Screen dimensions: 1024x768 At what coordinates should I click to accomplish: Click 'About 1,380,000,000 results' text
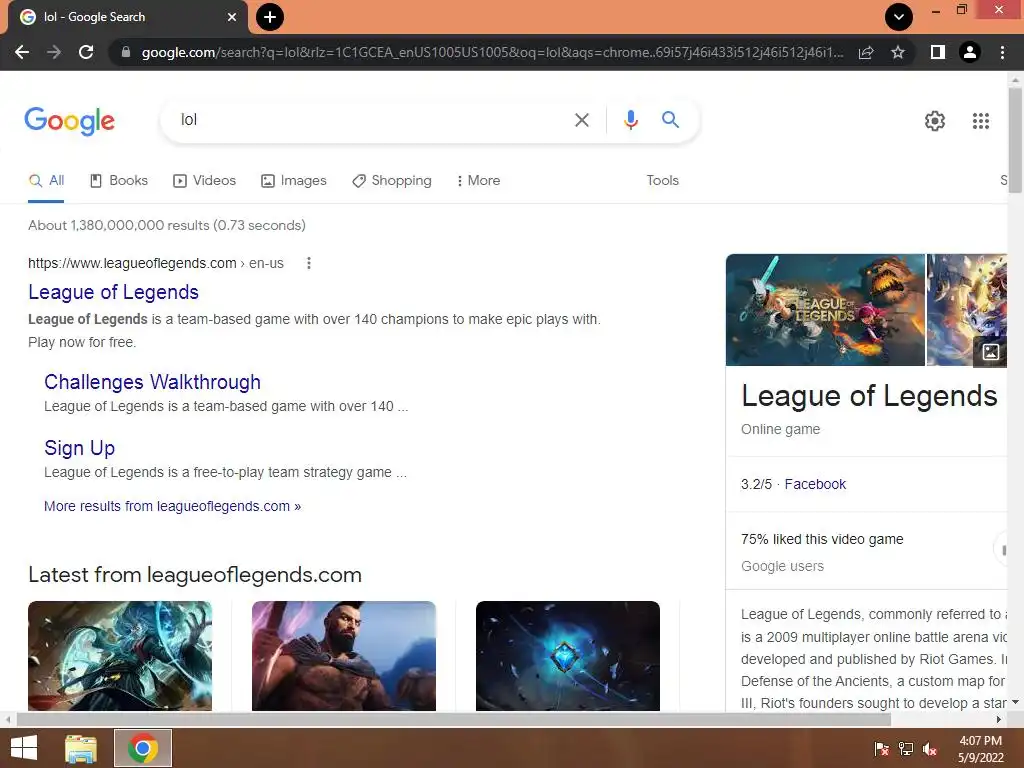point(167,225)
